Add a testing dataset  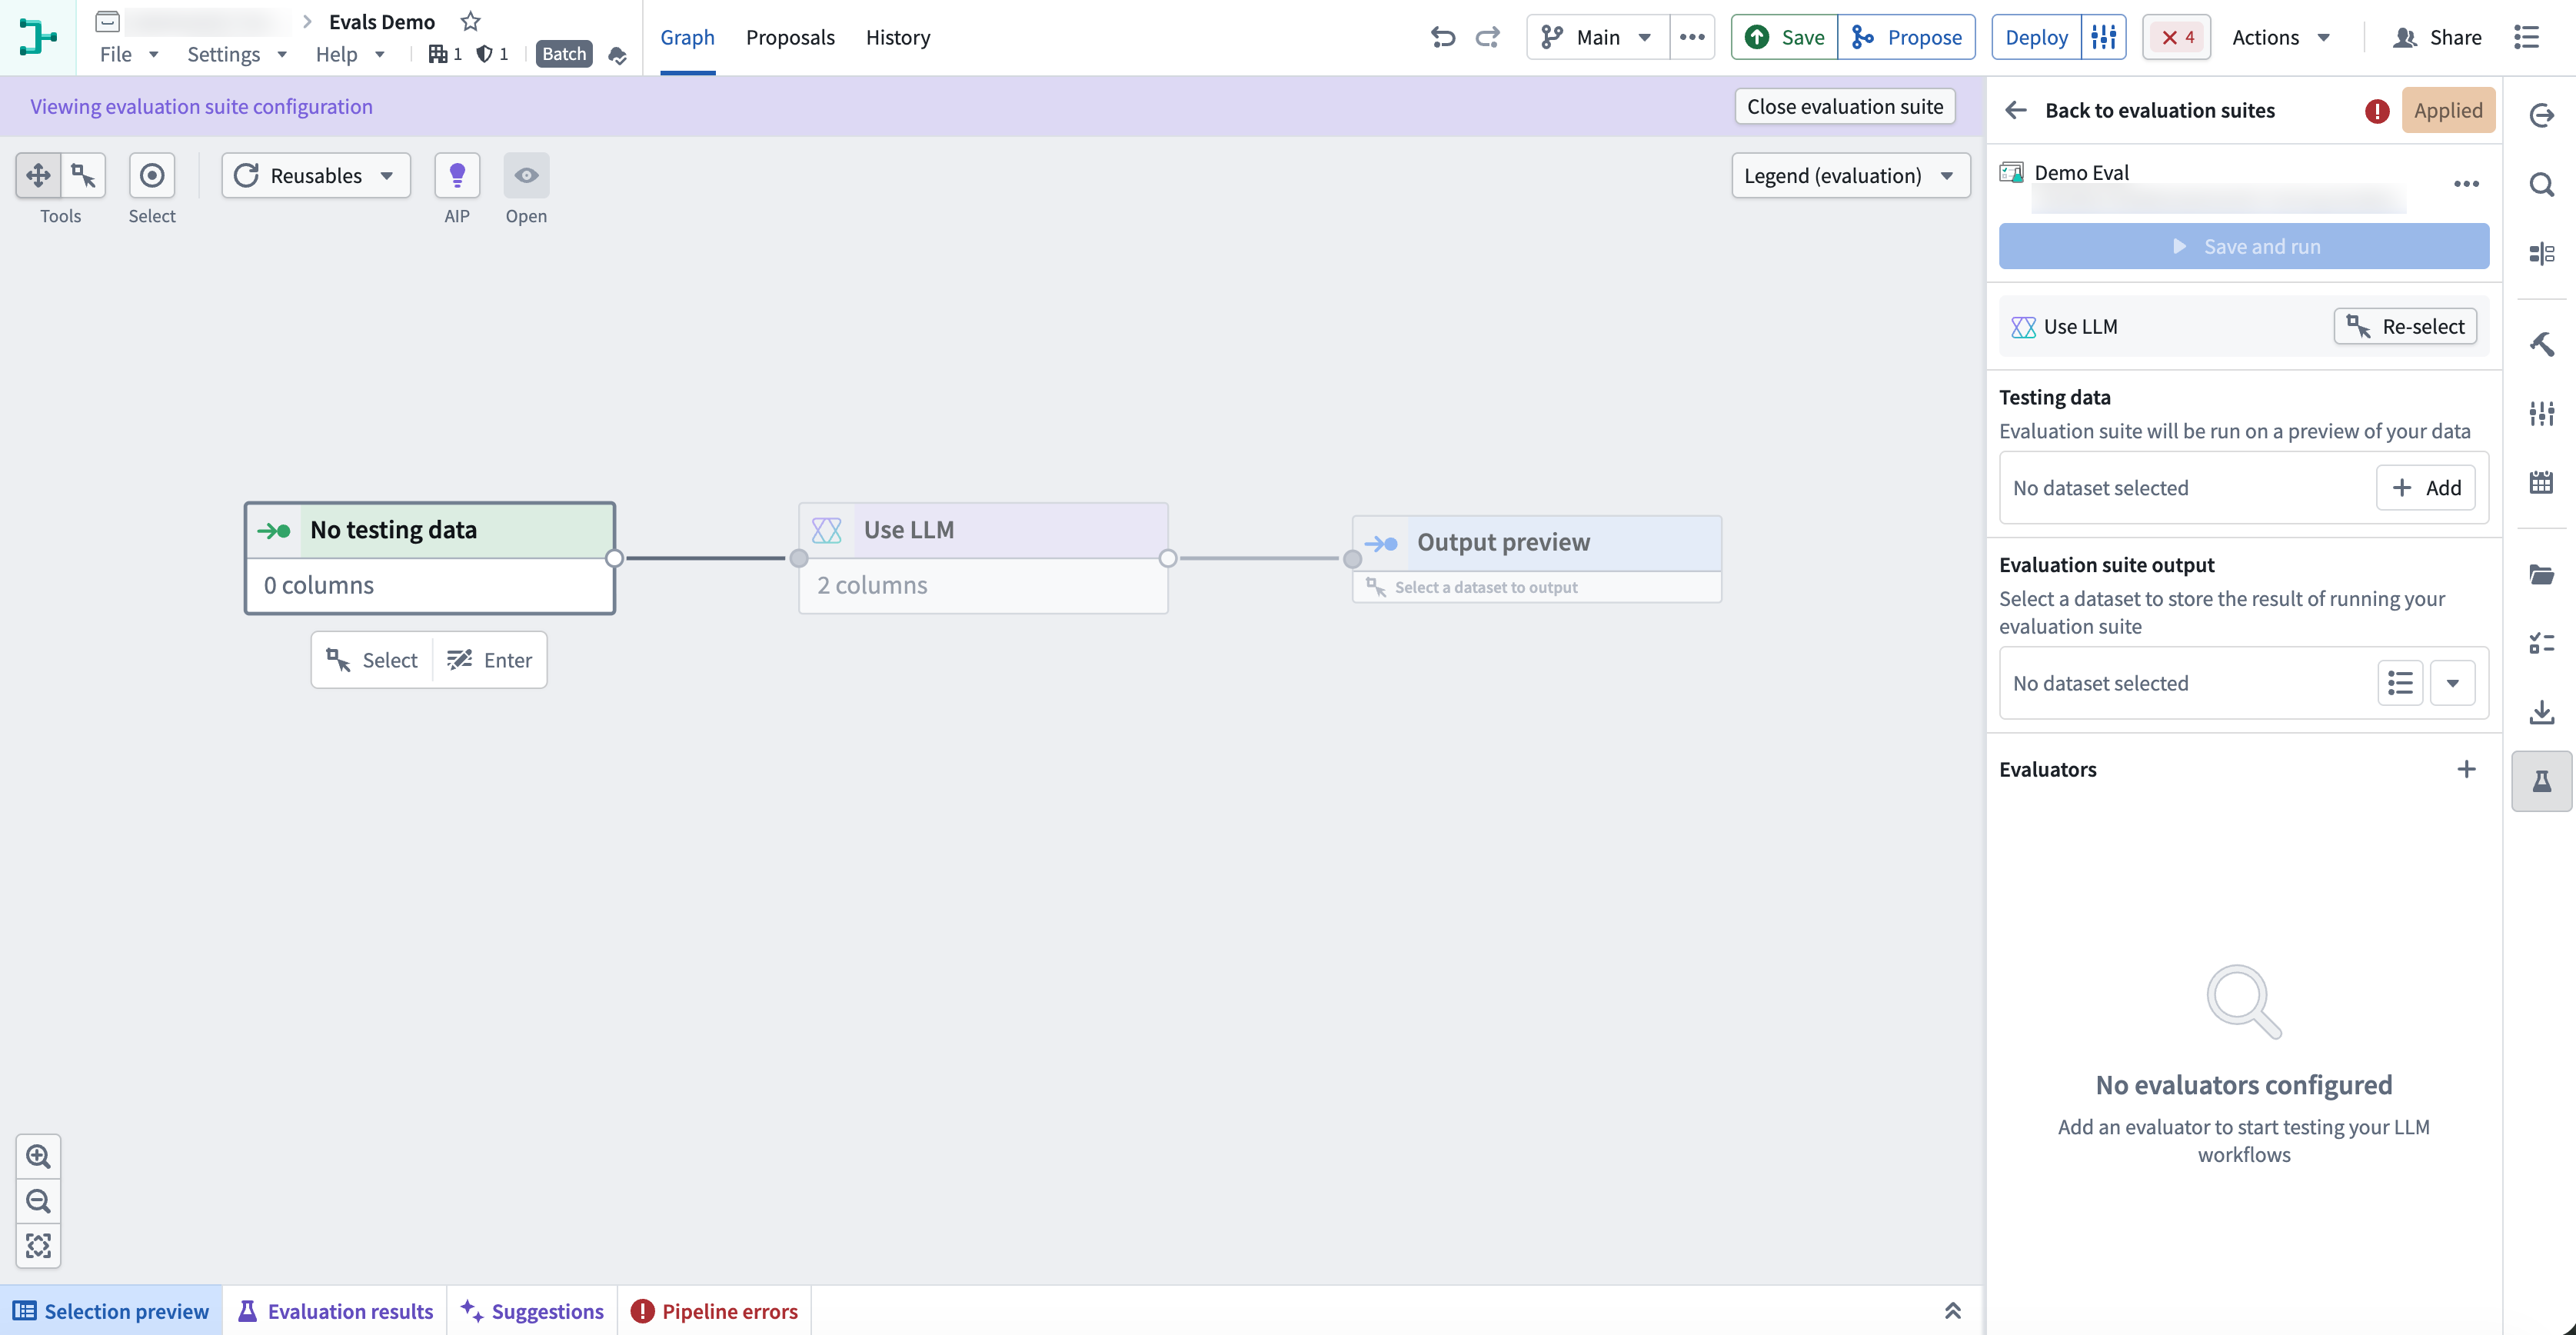coord(2425,487)
